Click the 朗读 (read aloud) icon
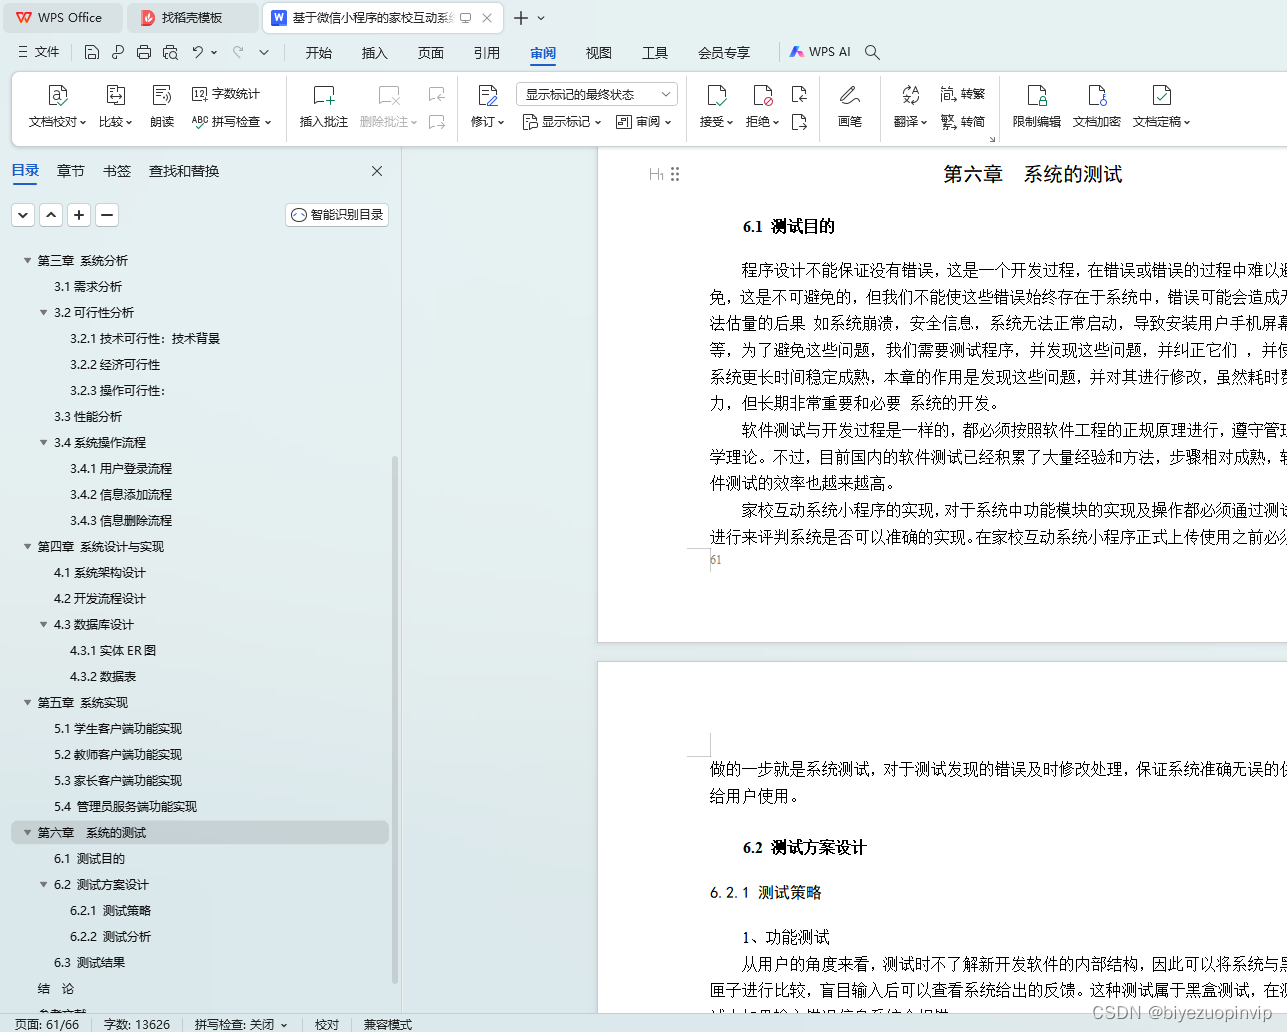 162,95
